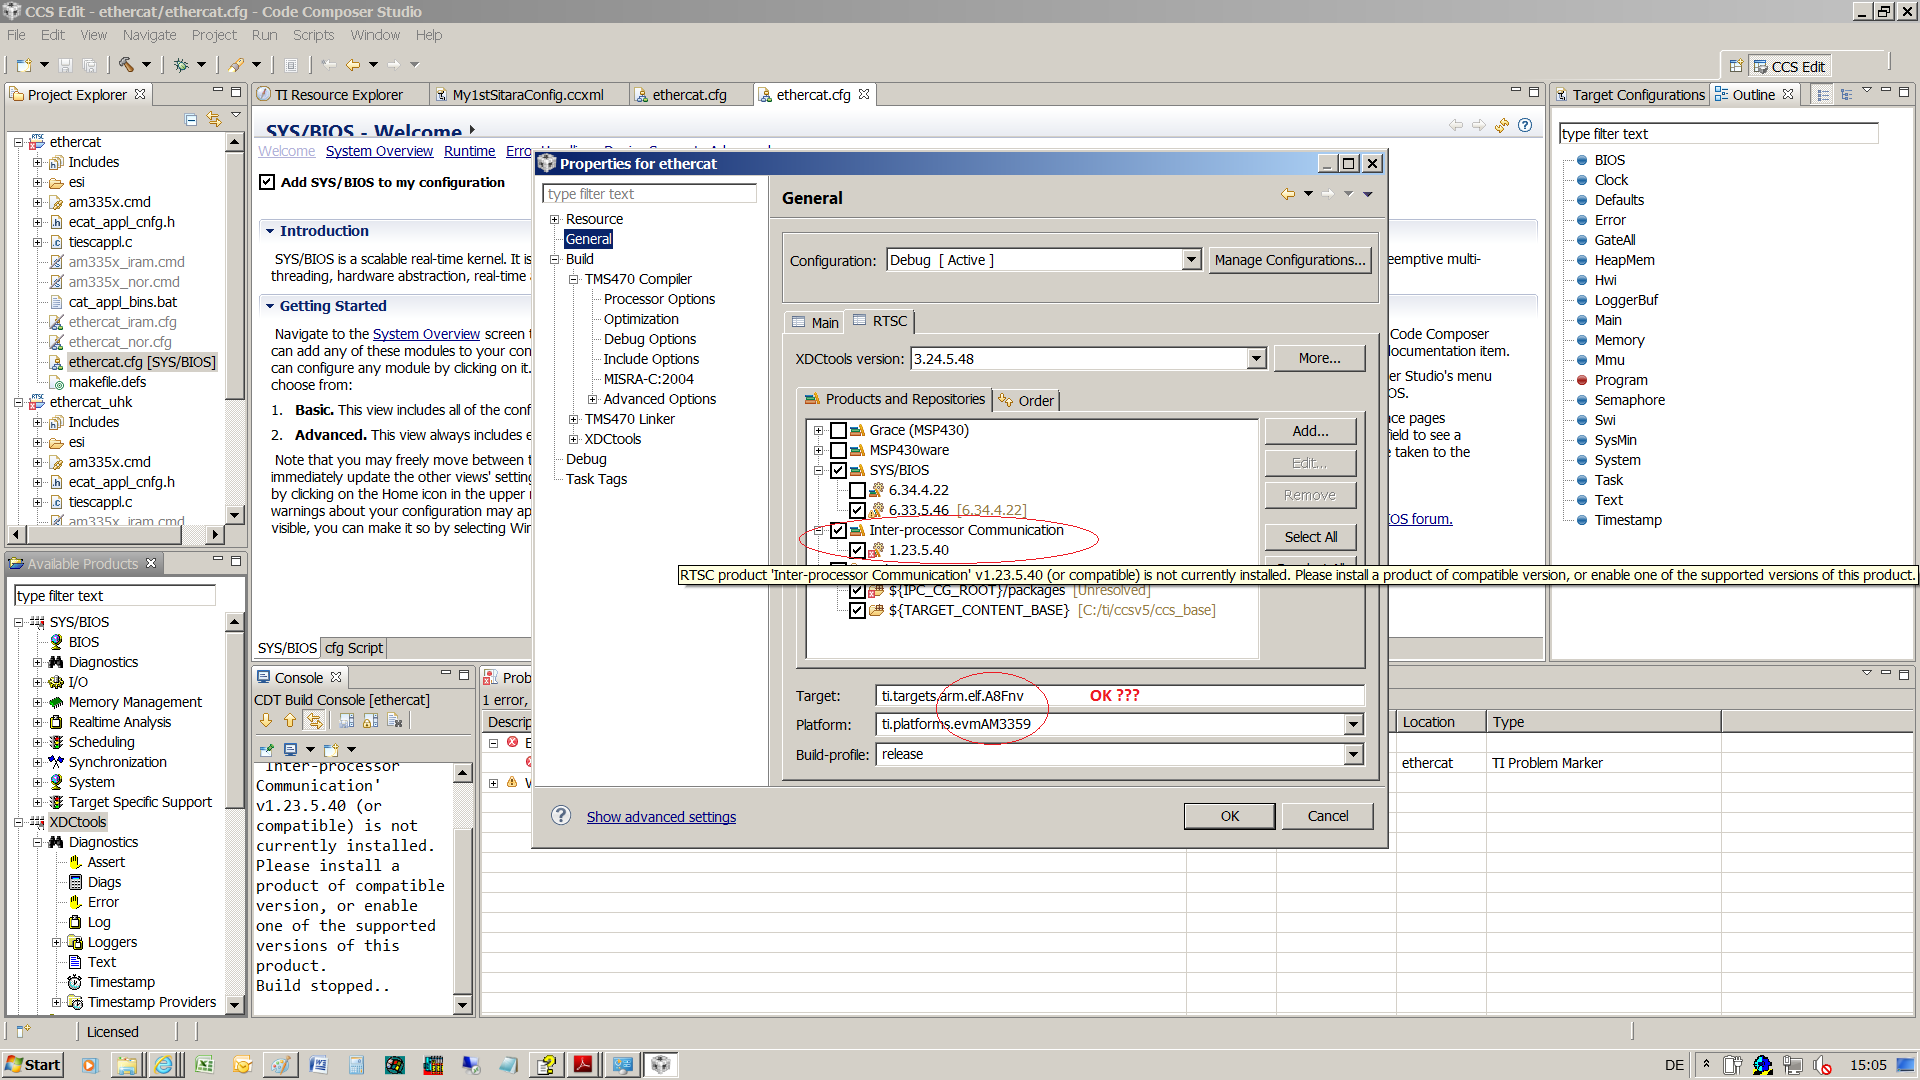Image resolution: width=1920 pixels, height=1080 pixels.
Task: Uncheck the SYS/BIOS product checkbox
Action: (839, 470)
